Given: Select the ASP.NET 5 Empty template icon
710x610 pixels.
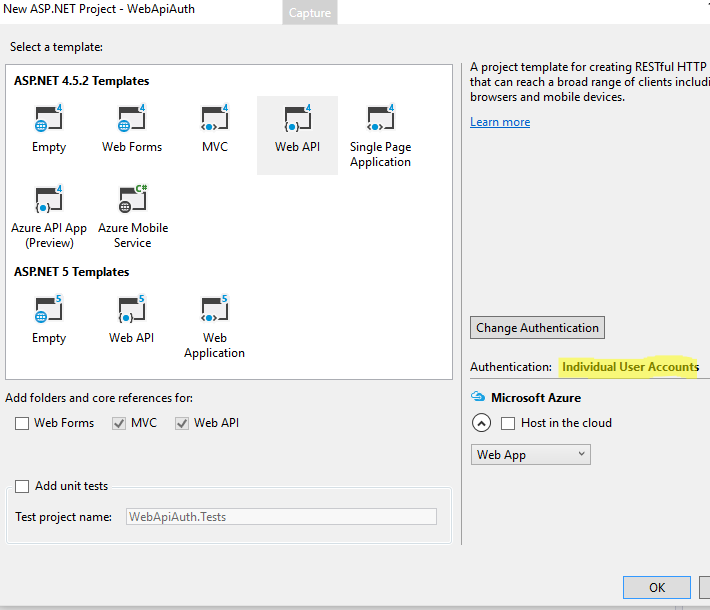Looking at the screenshot, I should (x=48, y=309).
